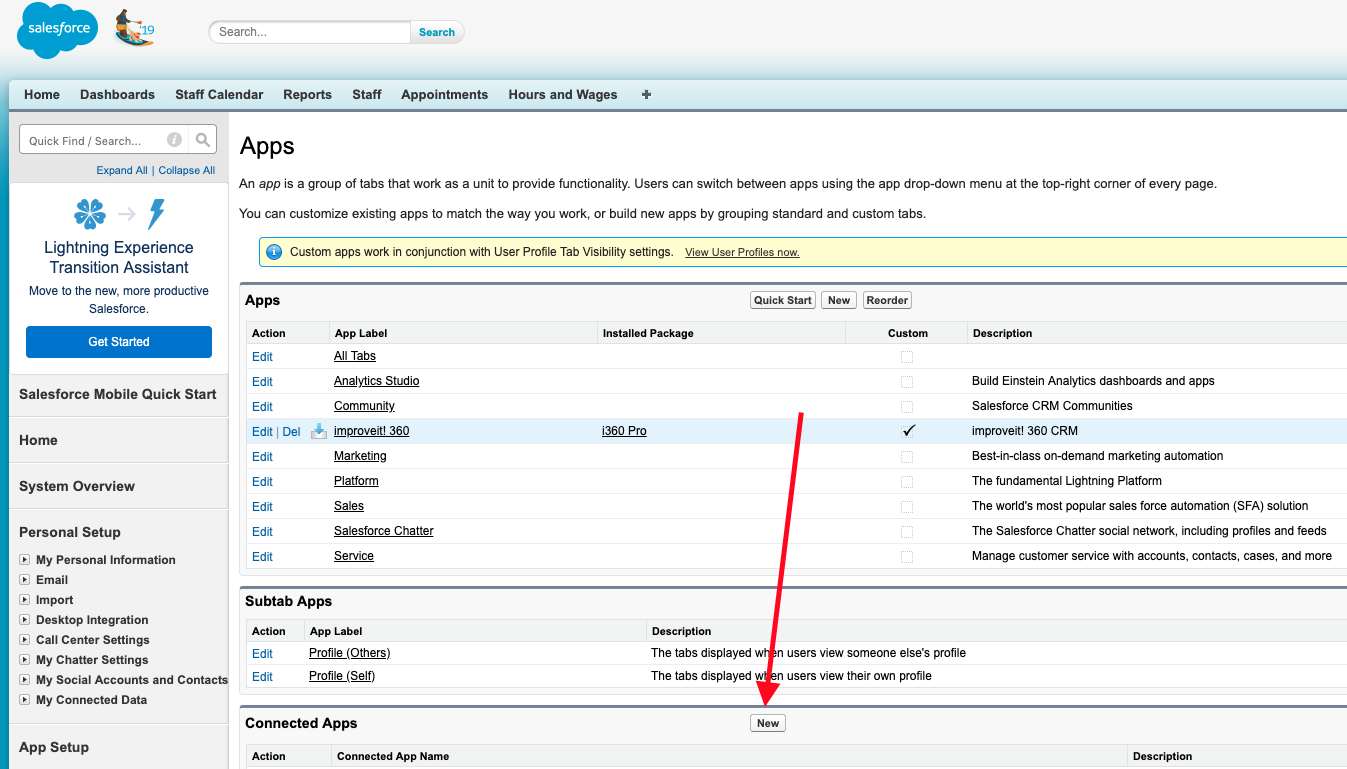
Task: Click Del for improveit! 360 app
Action: (291, 431)
